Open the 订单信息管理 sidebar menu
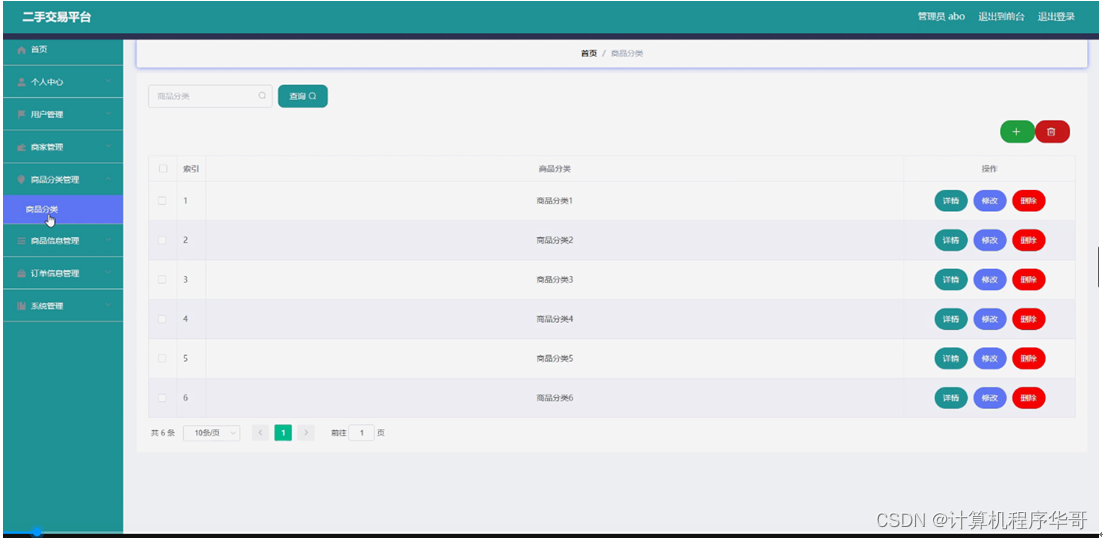1103x539 pixels. pyautogui.click(x=63, y=273)
